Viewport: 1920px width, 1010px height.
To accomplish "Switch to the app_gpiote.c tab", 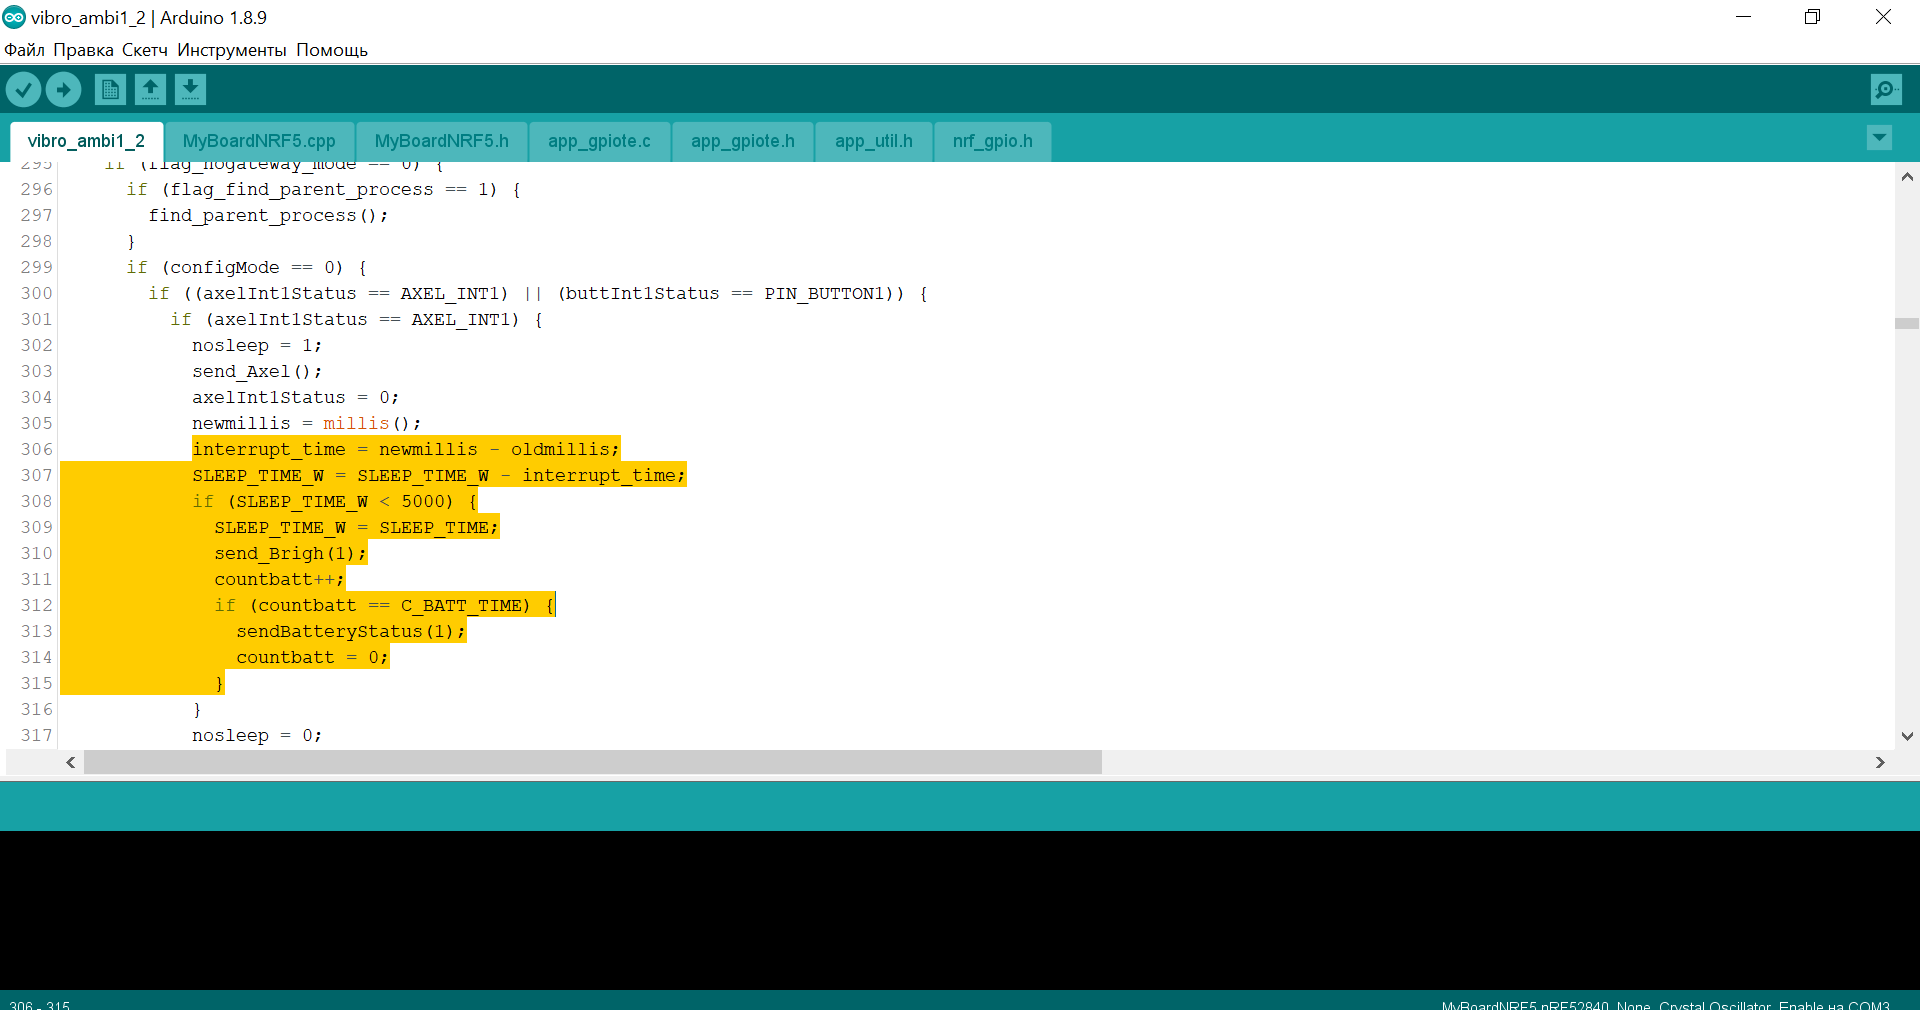I will 599,141.
